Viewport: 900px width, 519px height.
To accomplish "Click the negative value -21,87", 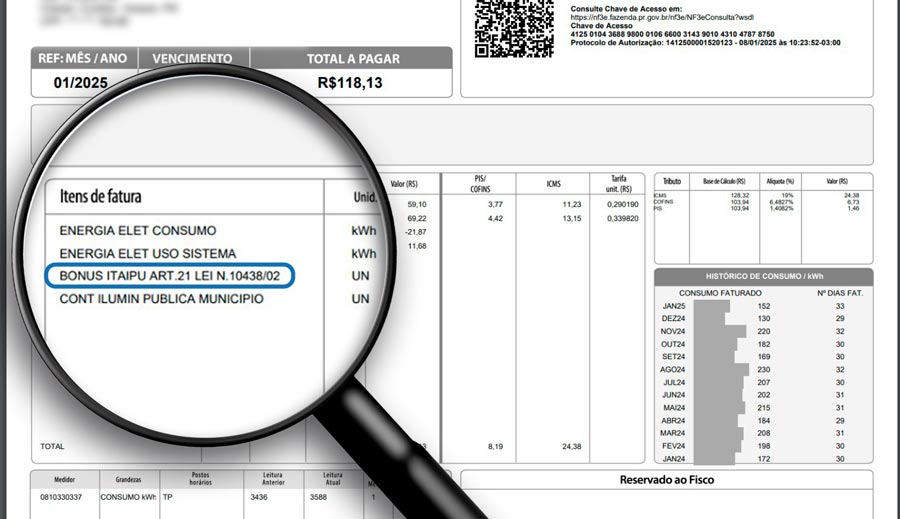I will click(416, 232).
